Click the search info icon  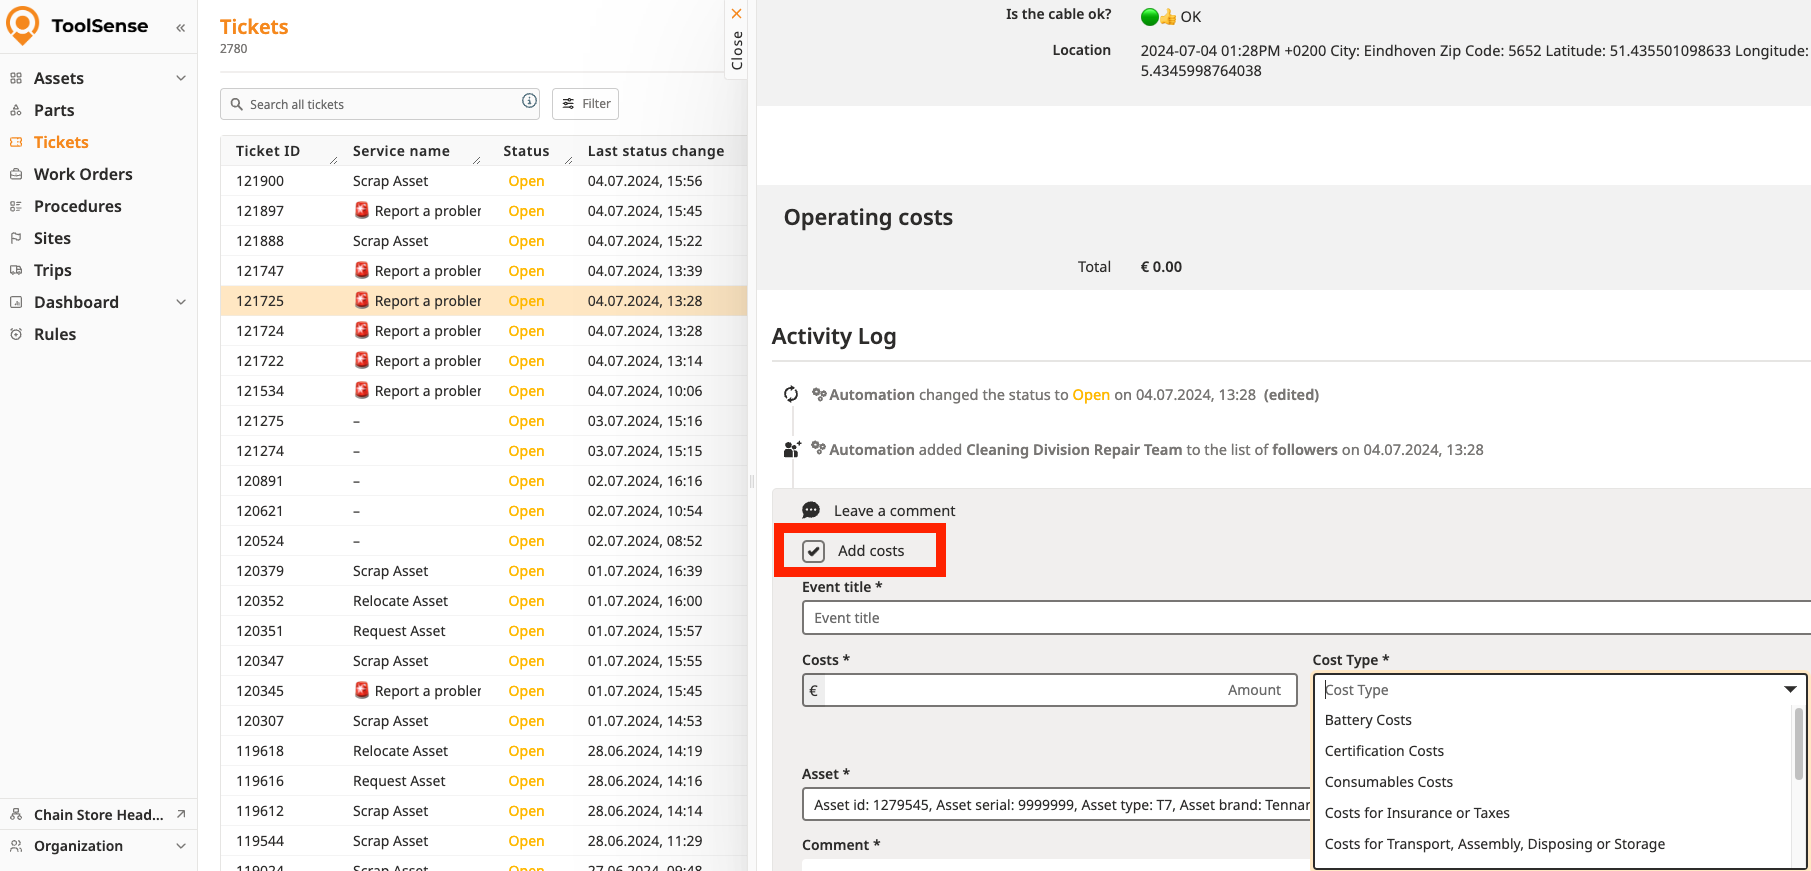(529, 101)
